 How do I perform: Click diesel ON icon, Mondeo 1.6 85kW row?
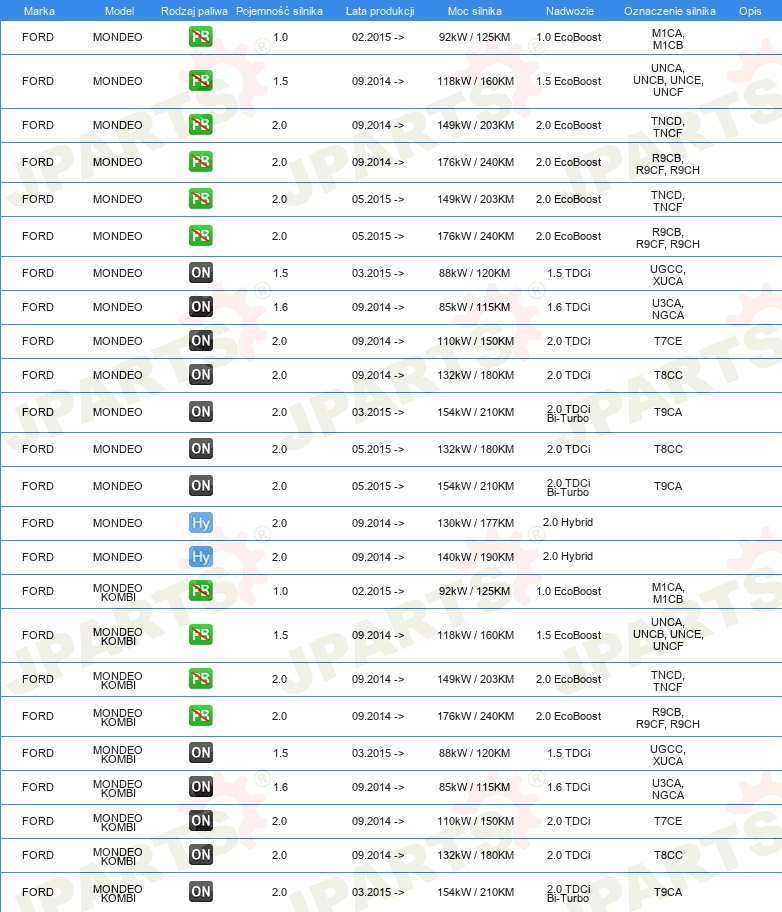(x=201, y=307)
